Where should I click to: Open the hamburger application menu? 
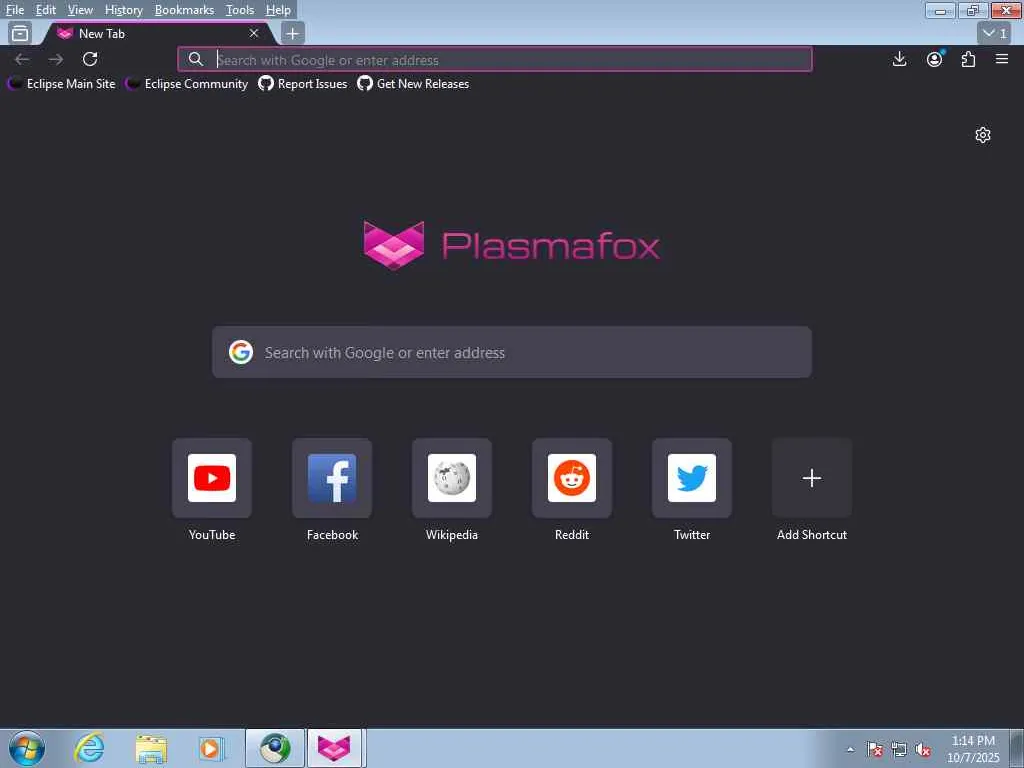(x=1002, y=59)
